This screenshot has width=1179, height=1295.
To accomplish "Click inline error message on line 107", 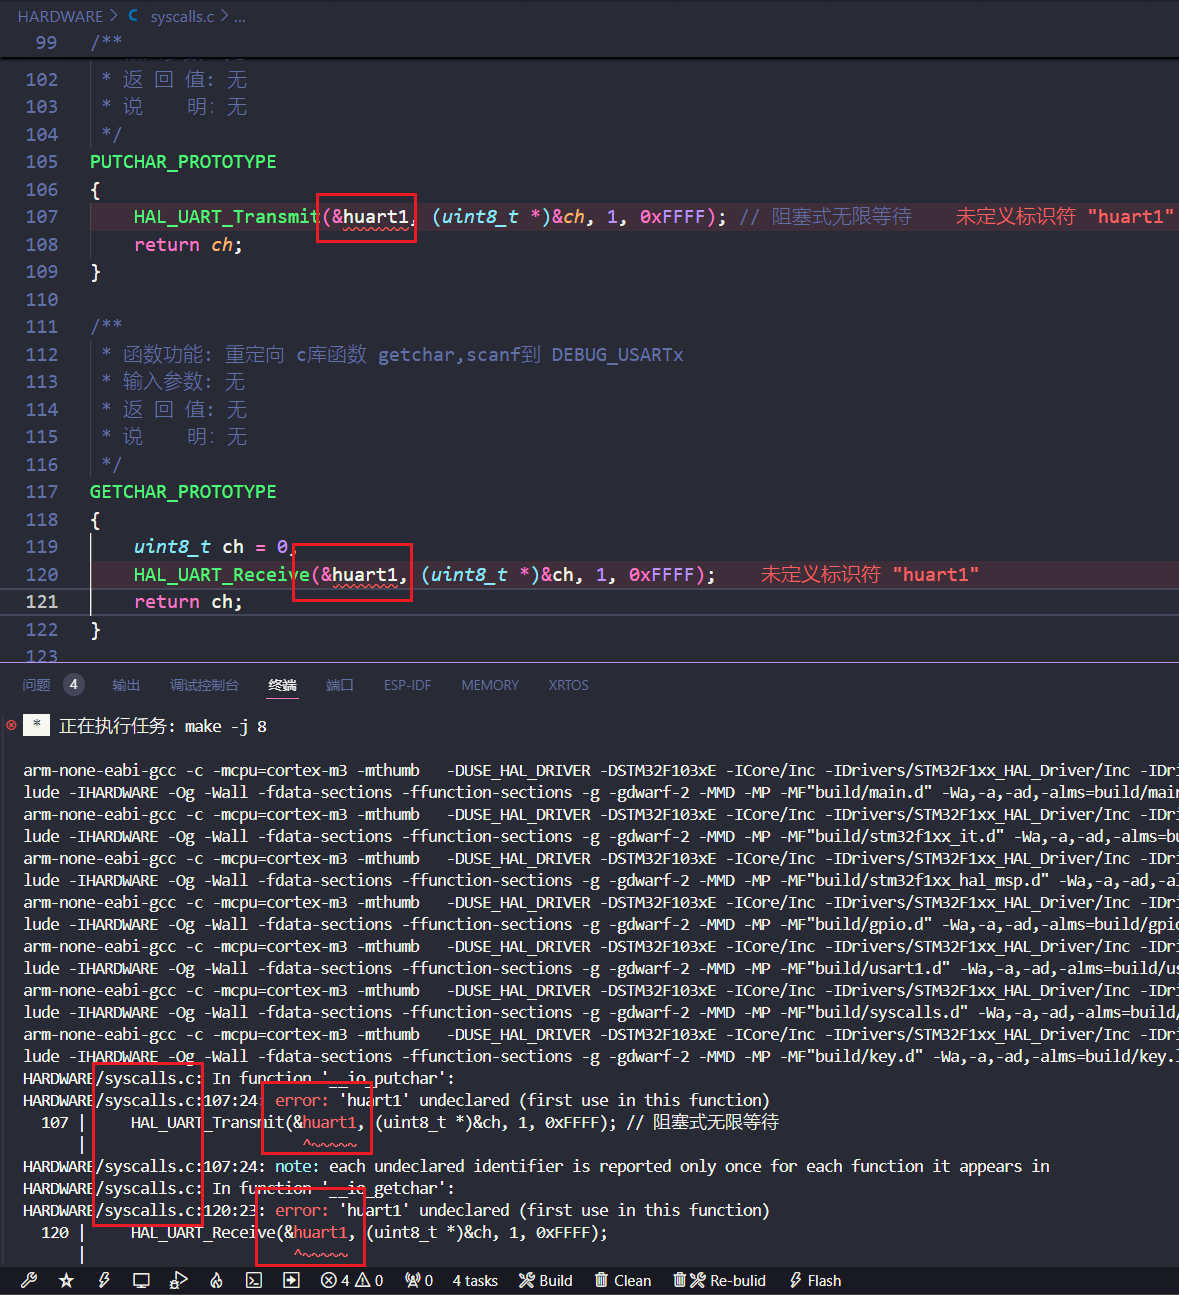I will (1065, 217).
